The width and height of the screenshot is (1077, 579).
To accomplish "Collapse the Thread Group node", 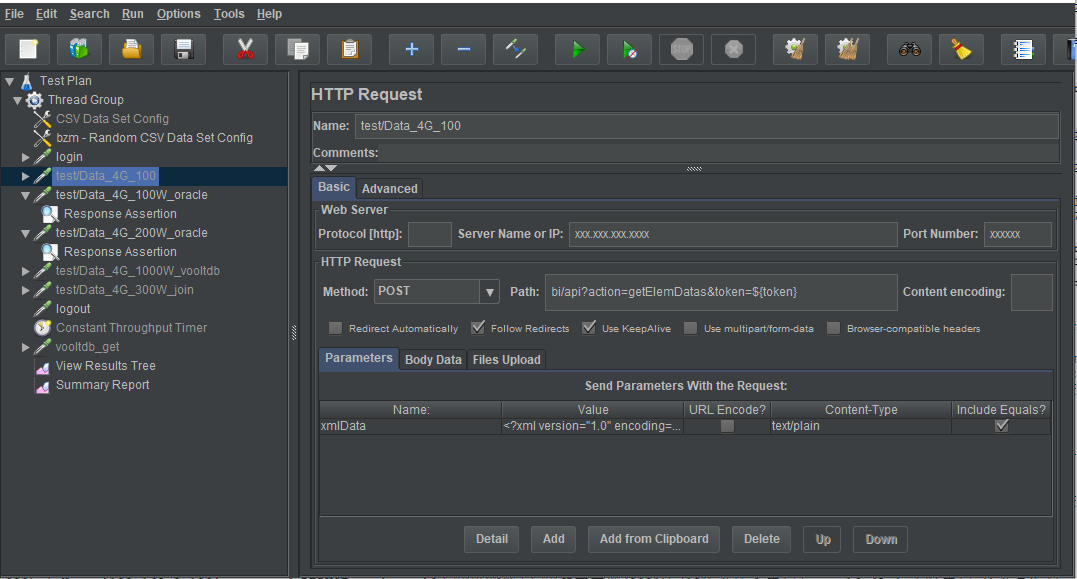I will (18, 101).
